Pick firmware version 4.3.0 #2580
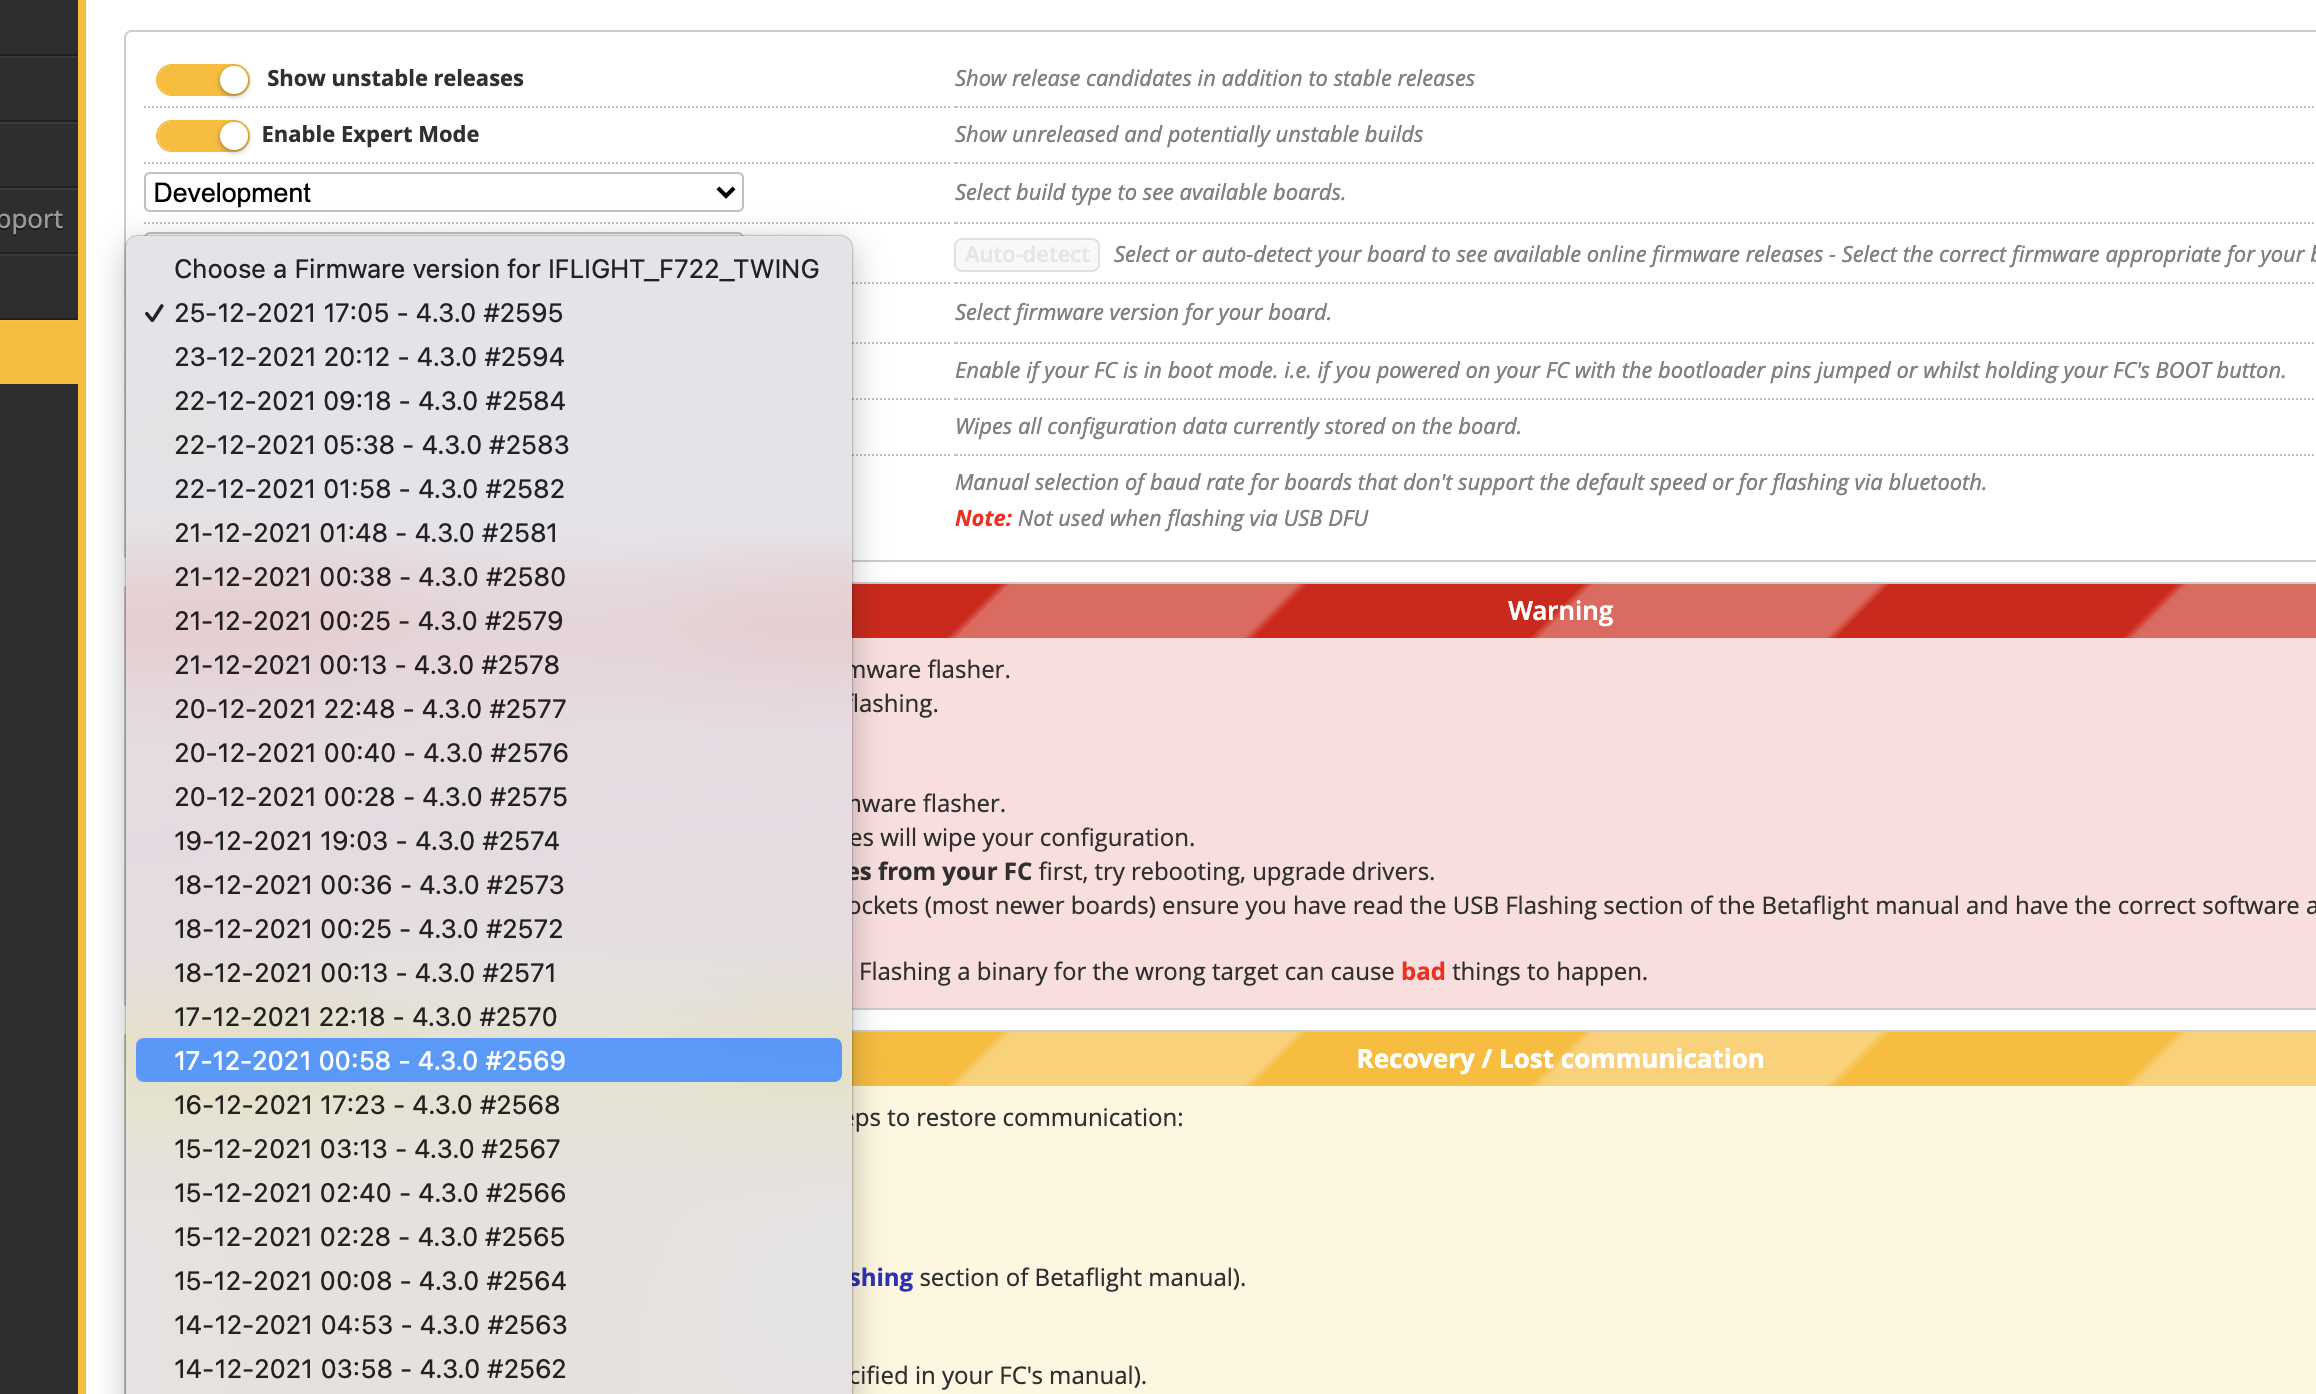The height and width of the screenshot is (1394, 2316). point(370,576)
